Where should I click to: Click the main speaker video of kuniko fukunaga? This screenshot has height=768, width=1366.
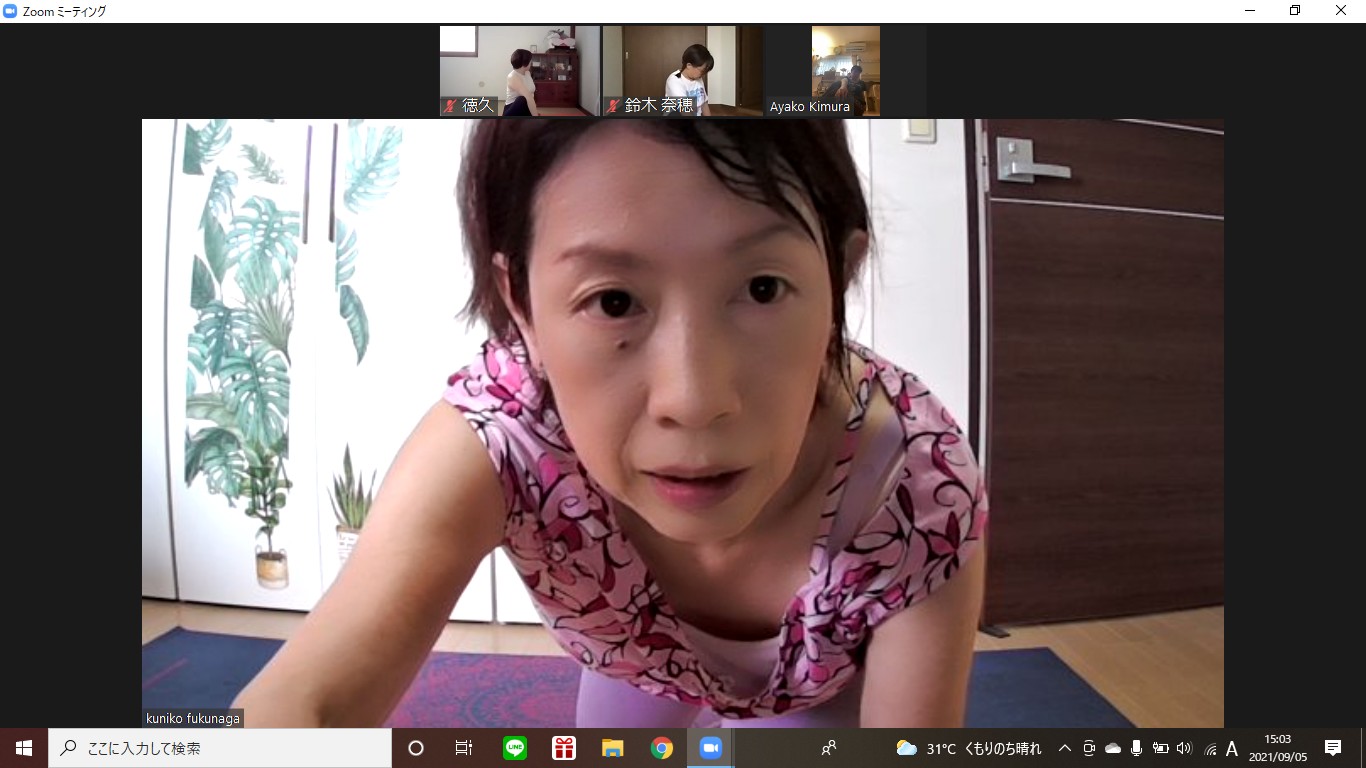683,423
